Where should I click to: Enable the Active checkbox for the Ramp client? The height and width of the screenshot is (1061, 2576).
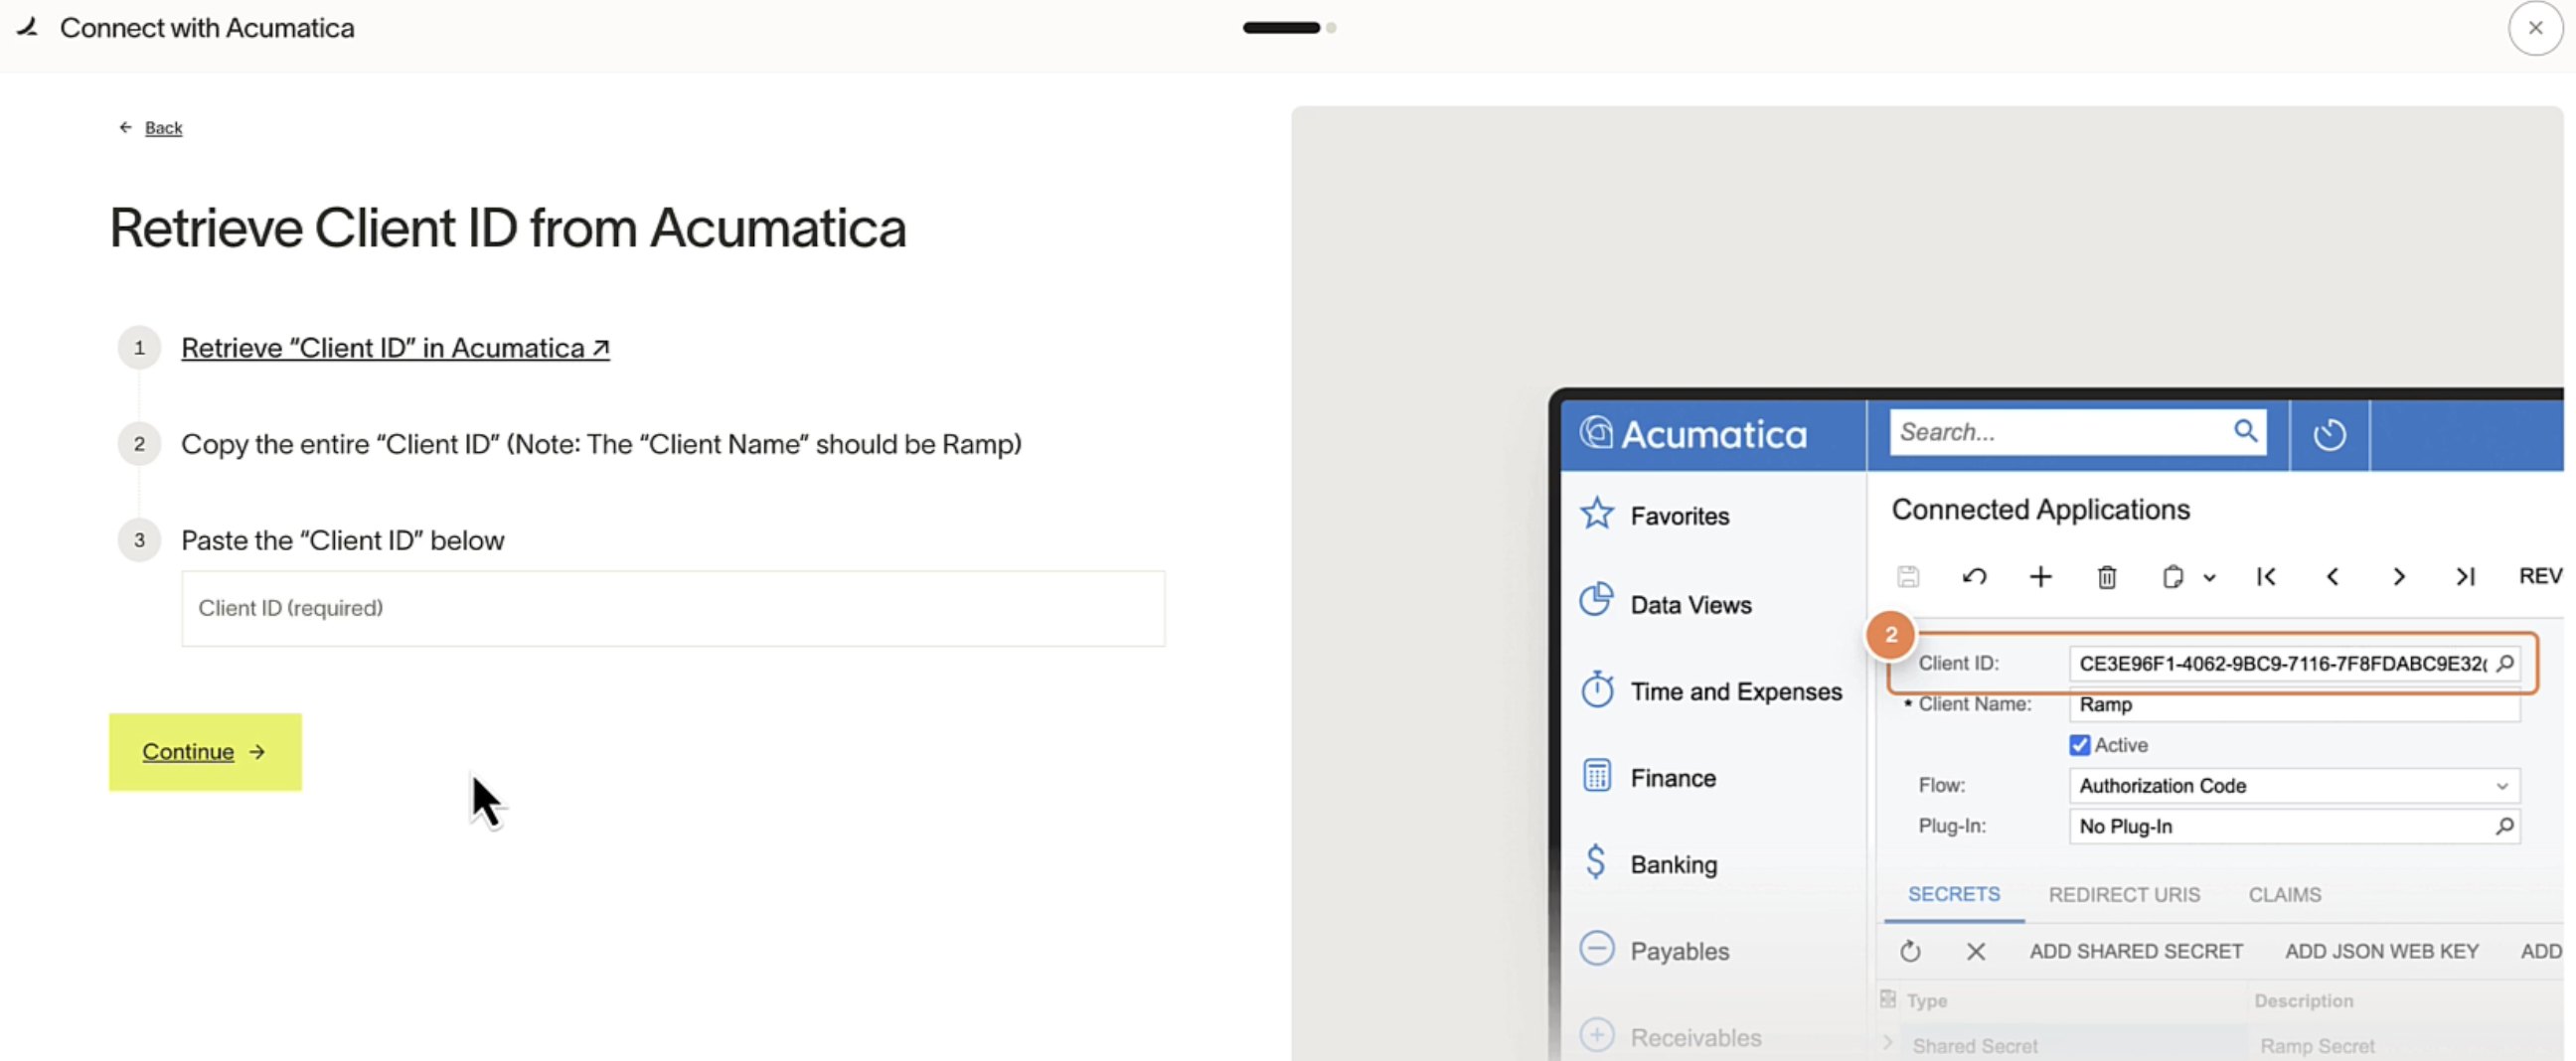click(x=2081, y=744)
